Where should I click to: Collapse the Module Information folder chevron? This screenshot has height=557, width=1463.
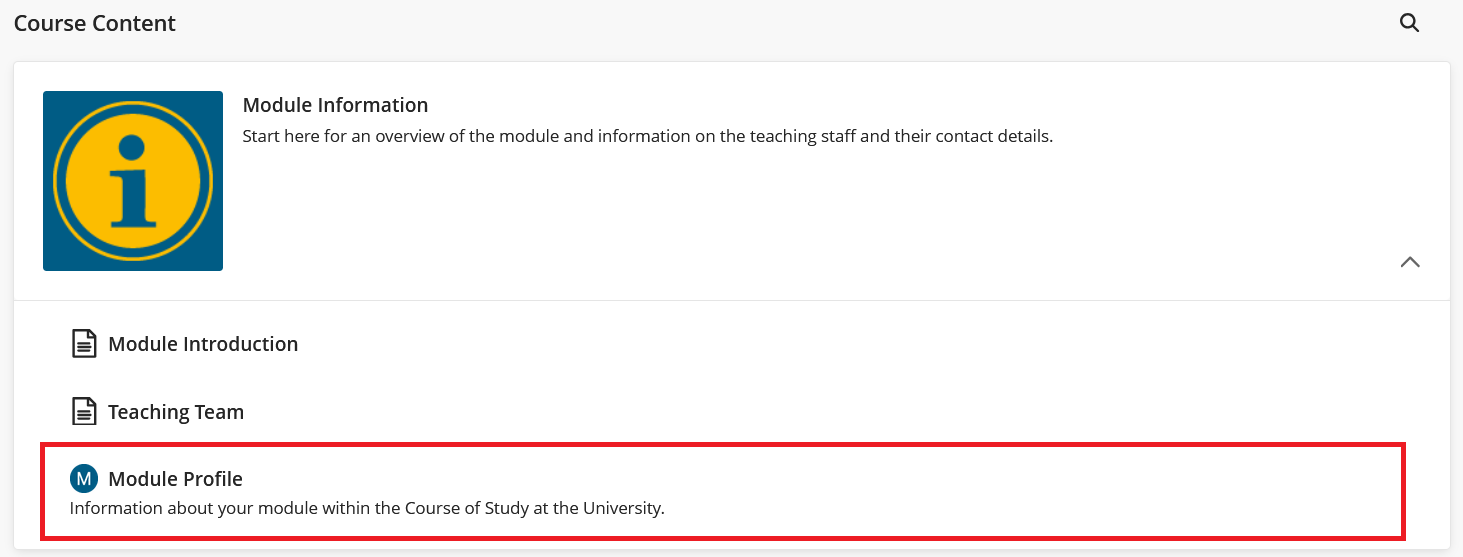1410,262
